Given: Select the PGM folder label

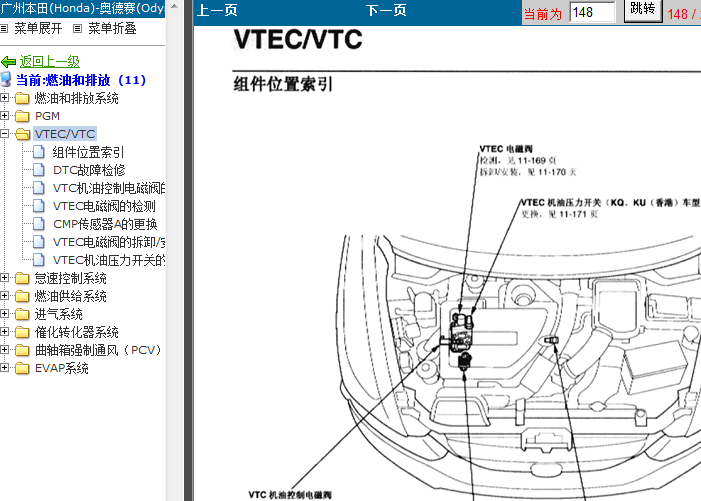Looking at the screenshot, I should pyautogui.click(x=47, y=116).
